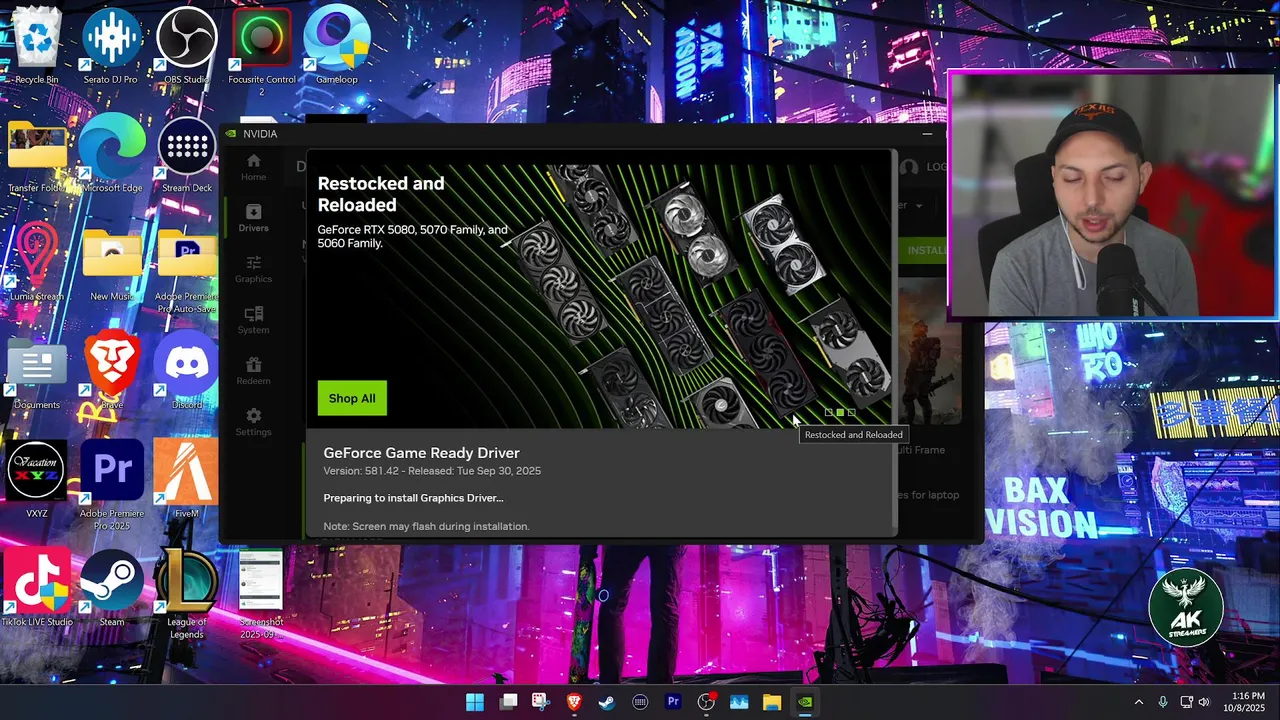Screen dimensions: 1280x720
Task: Open Redeem in the NVIDIA sidebar
Action: [x=253, y=371]
